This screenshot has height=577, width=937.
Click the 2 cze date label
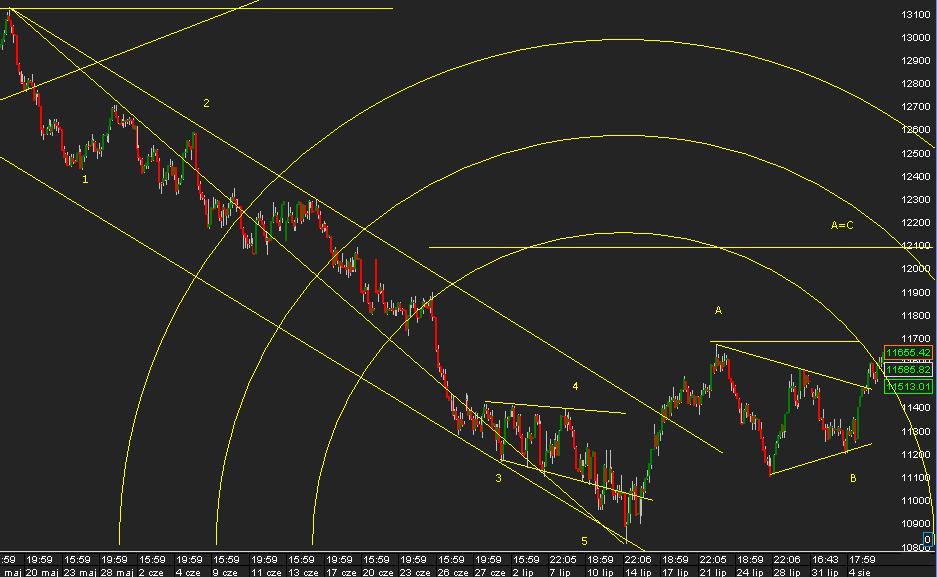tap(152, 572)
